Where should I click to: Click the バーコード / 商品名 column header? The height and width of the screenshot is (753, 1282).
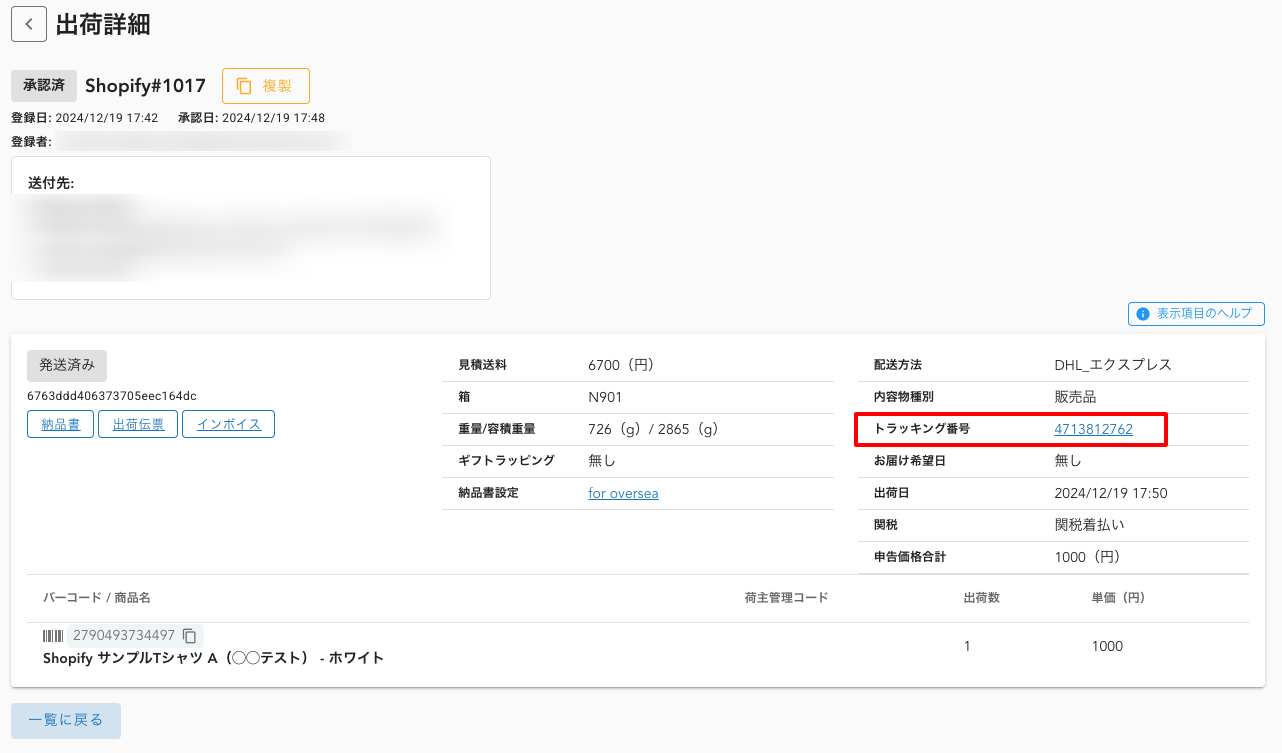pos(97,598)
